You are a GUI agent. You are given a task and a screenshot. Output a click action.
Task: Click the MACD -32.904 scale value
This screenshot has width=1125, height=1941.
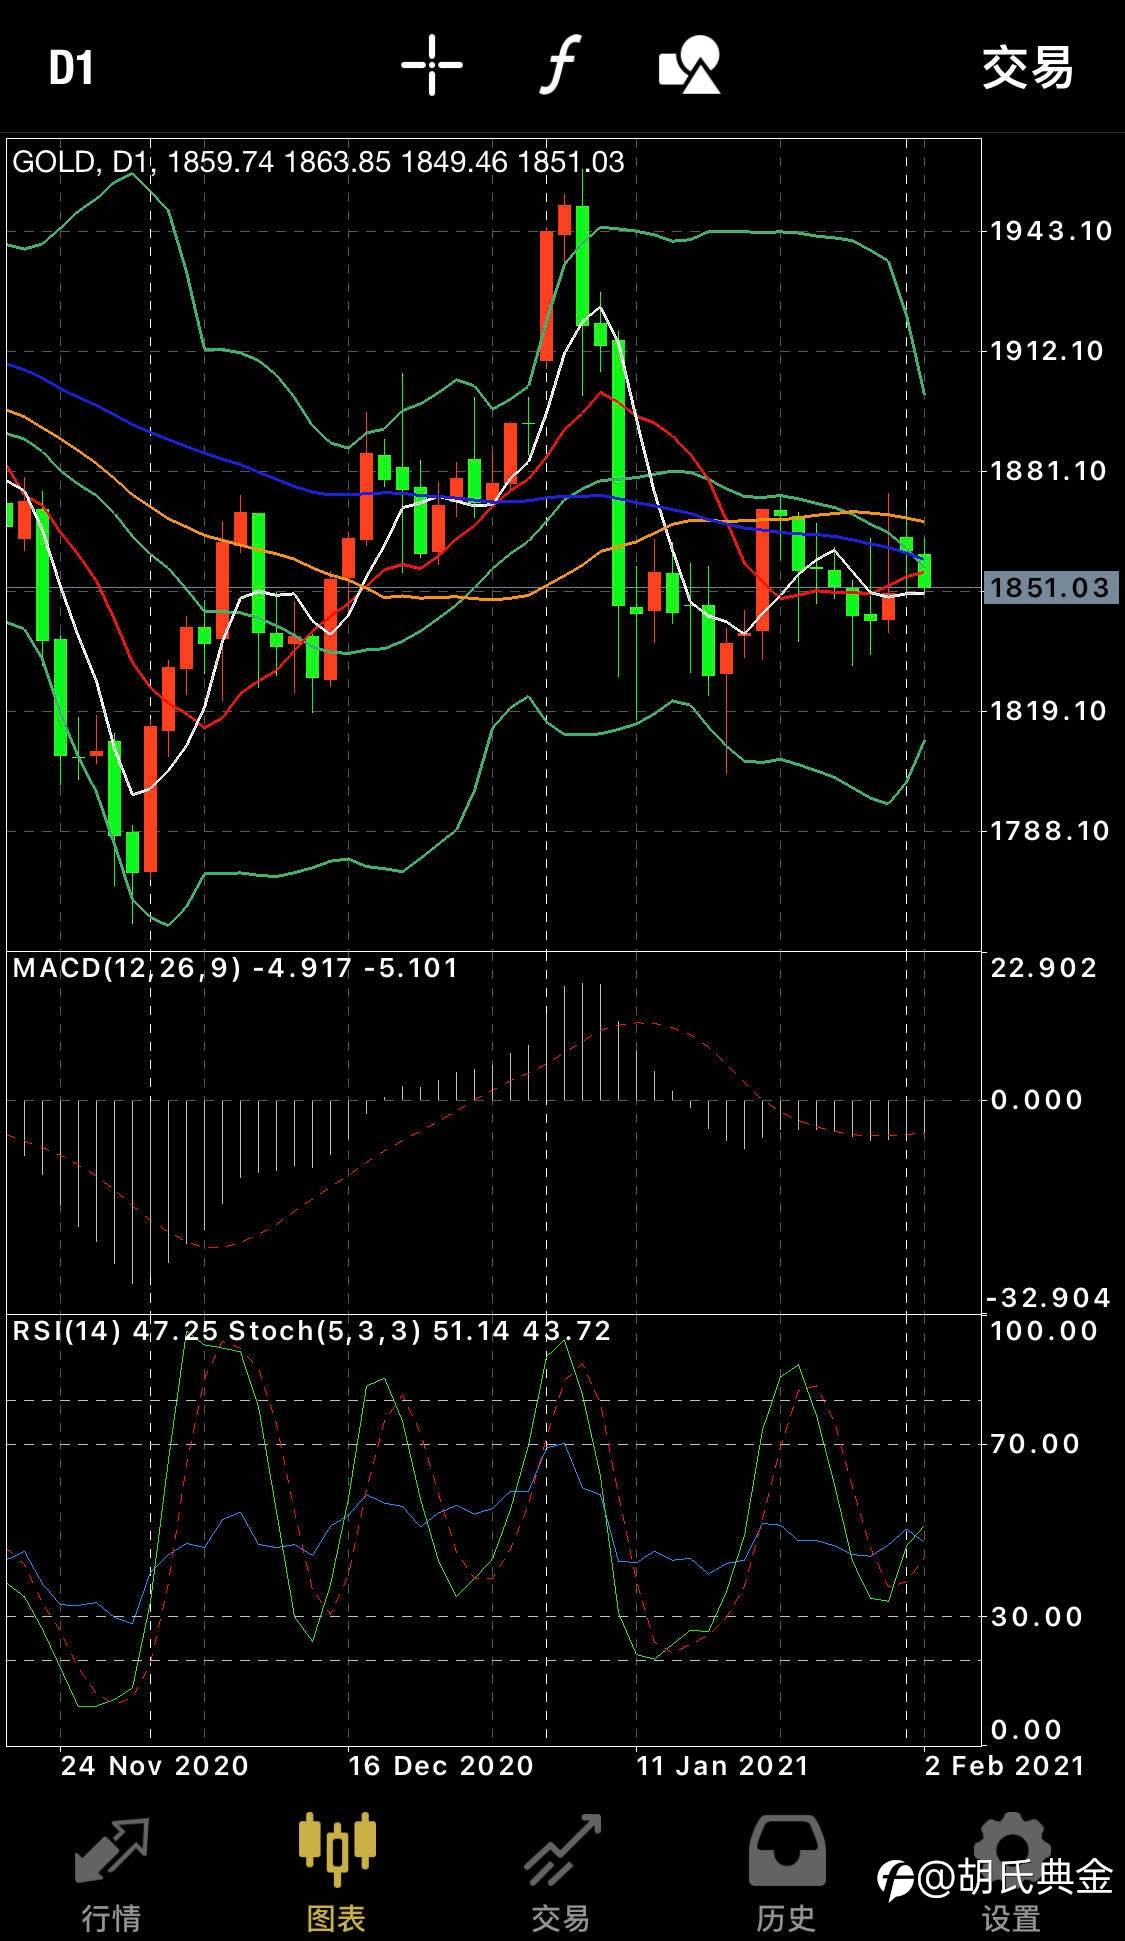click(1048, 1298)
